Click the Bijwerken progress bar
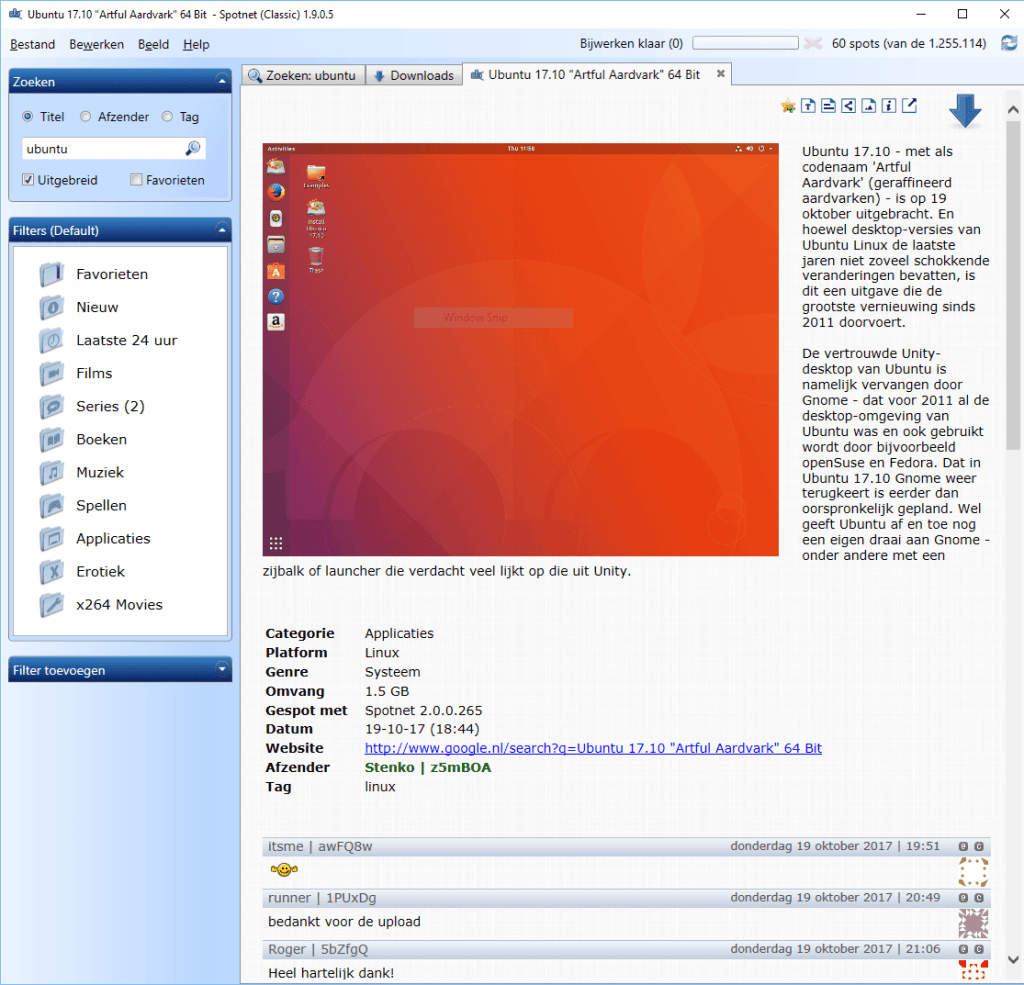 [x=745, y=43]
